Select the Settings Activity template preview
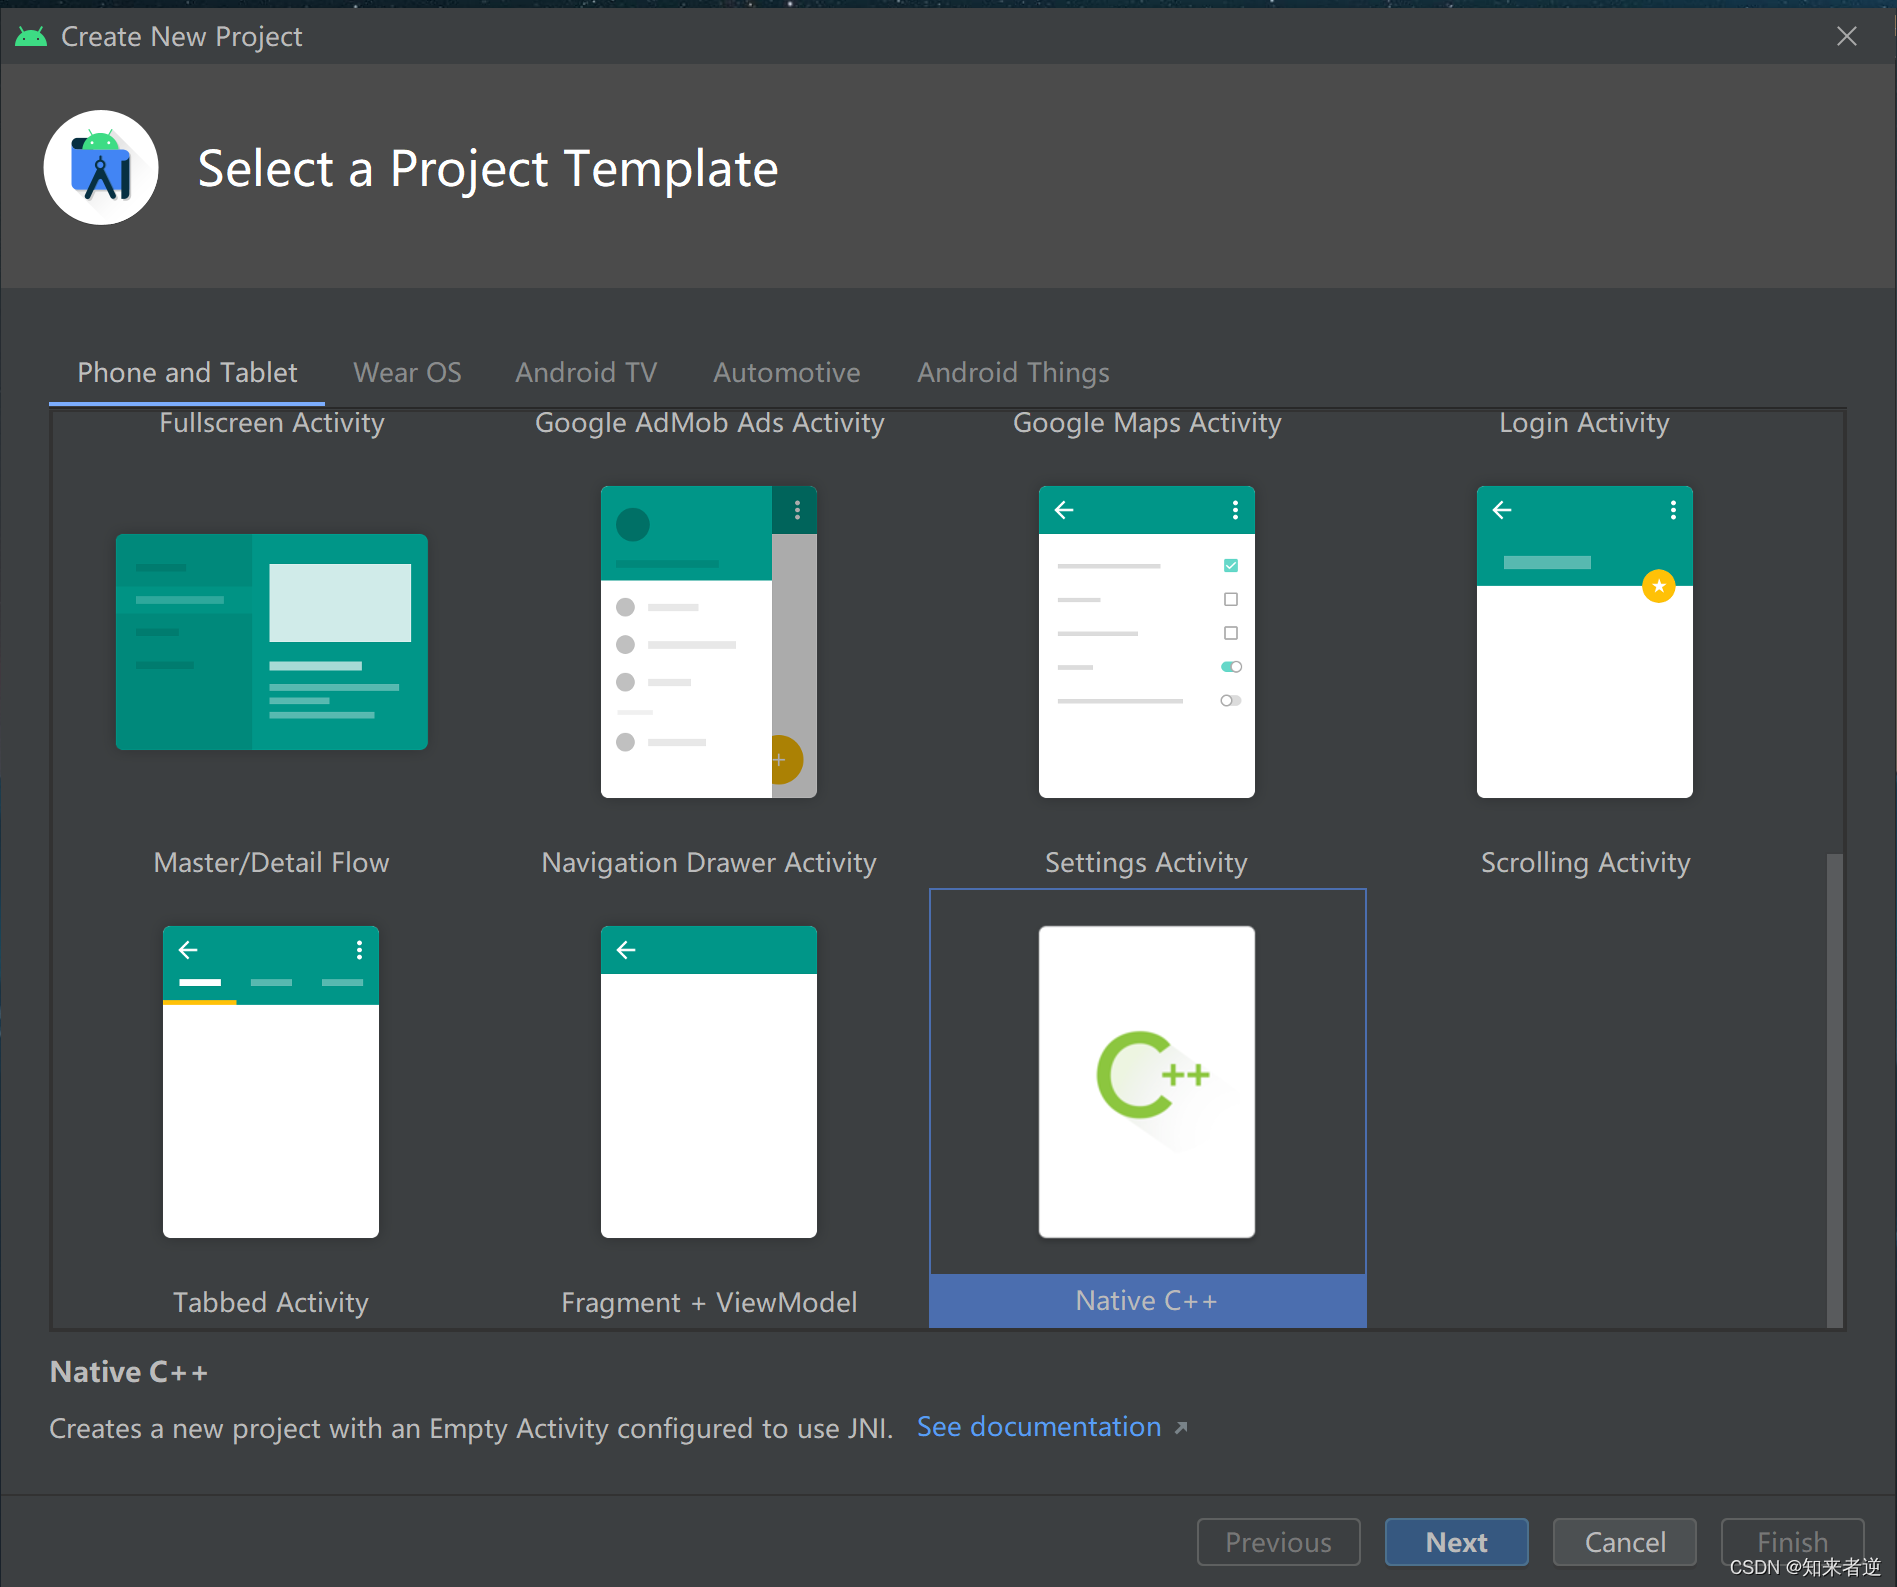Screen dimensions: 1897x1587 pyautogui.click(x=1147, y=642)
